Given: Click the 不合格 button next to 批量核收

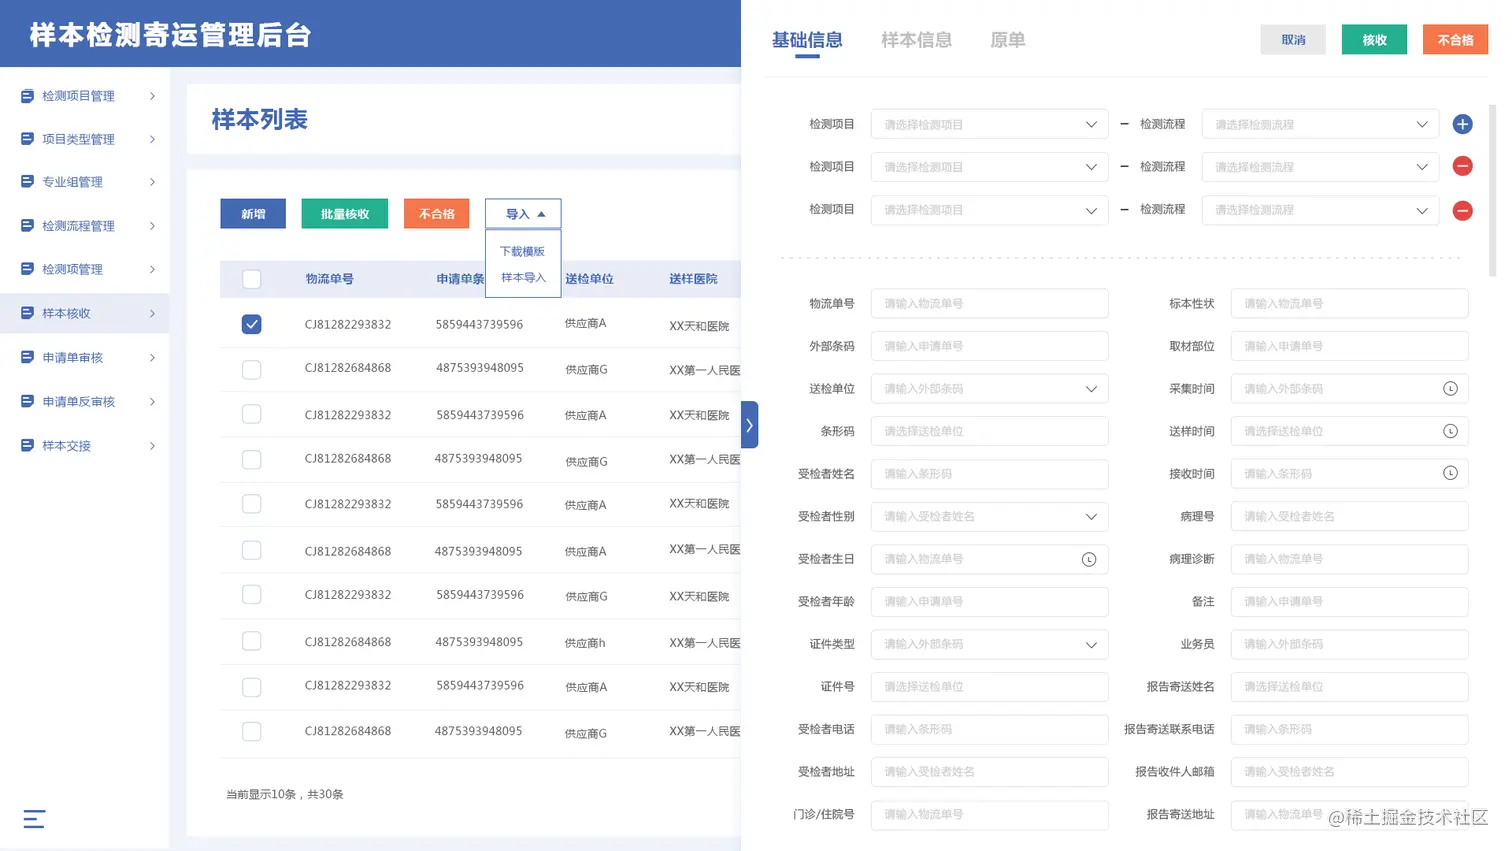Looking at the screenshot, I should tap(436, 214).
